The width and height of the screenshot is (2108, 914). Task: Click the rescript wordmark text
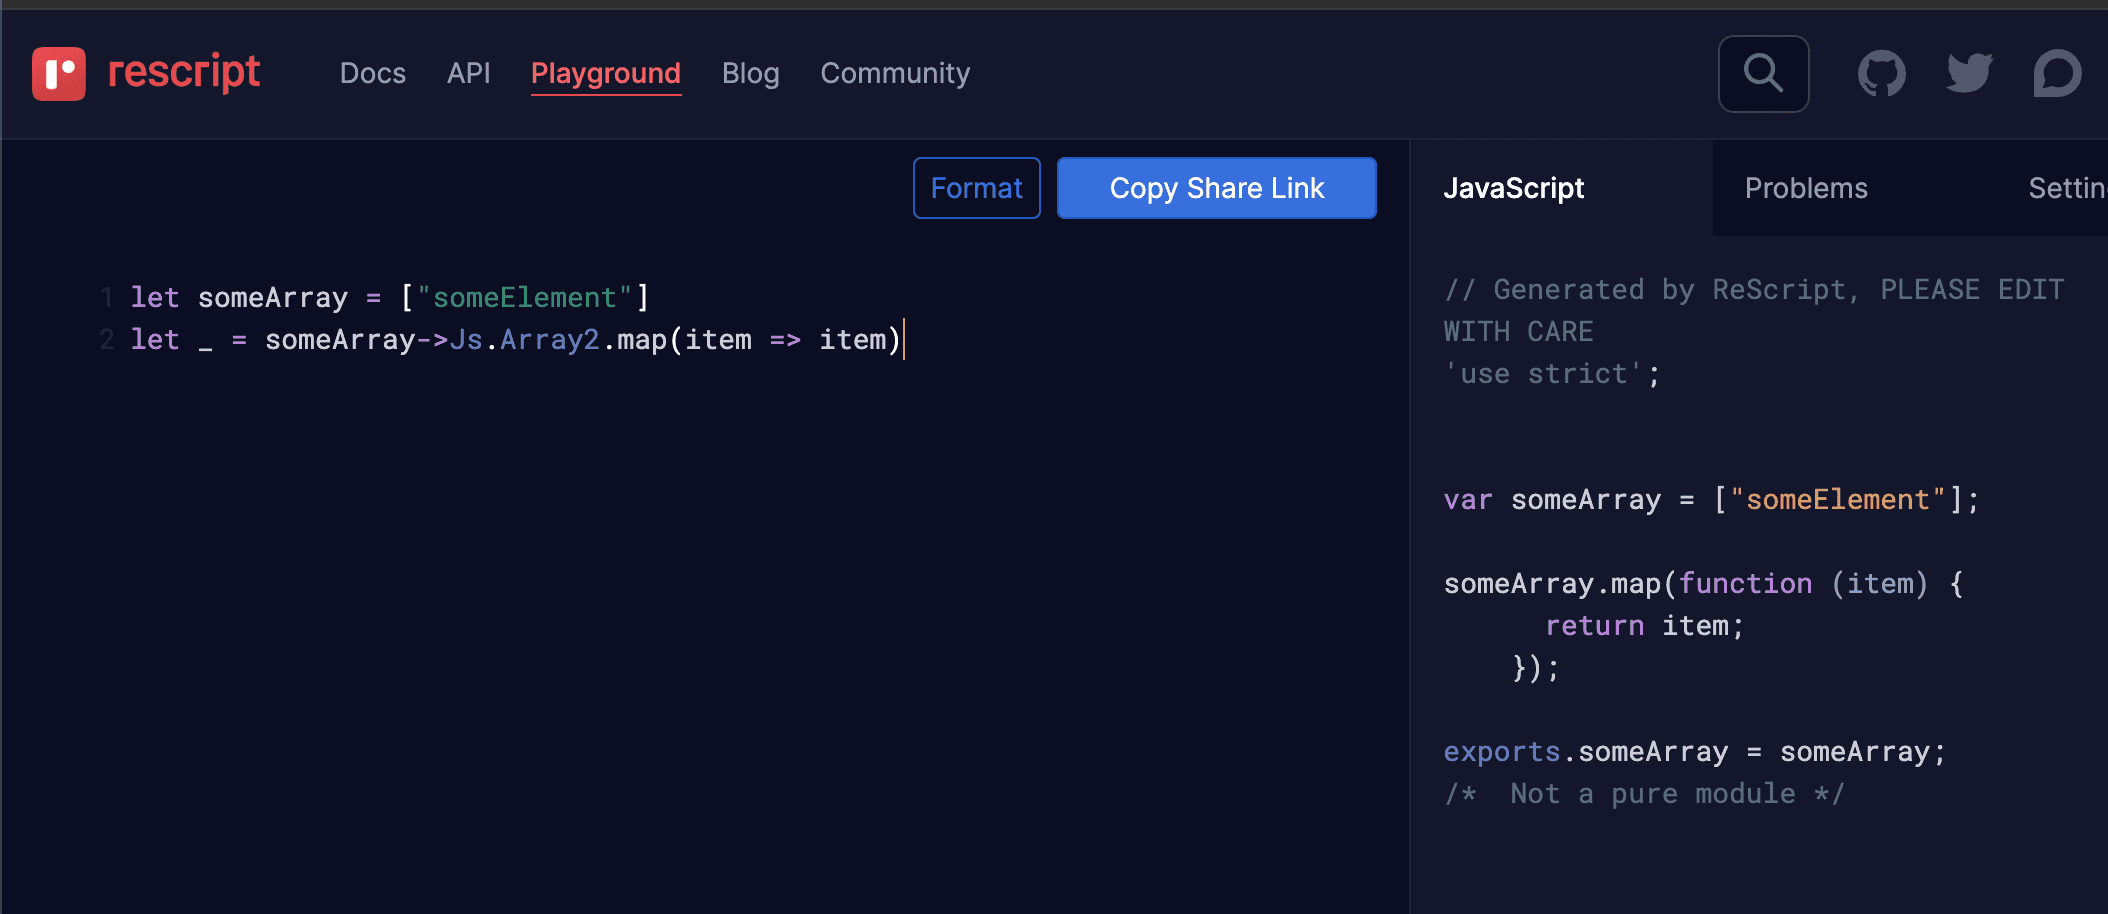[184, 72]
